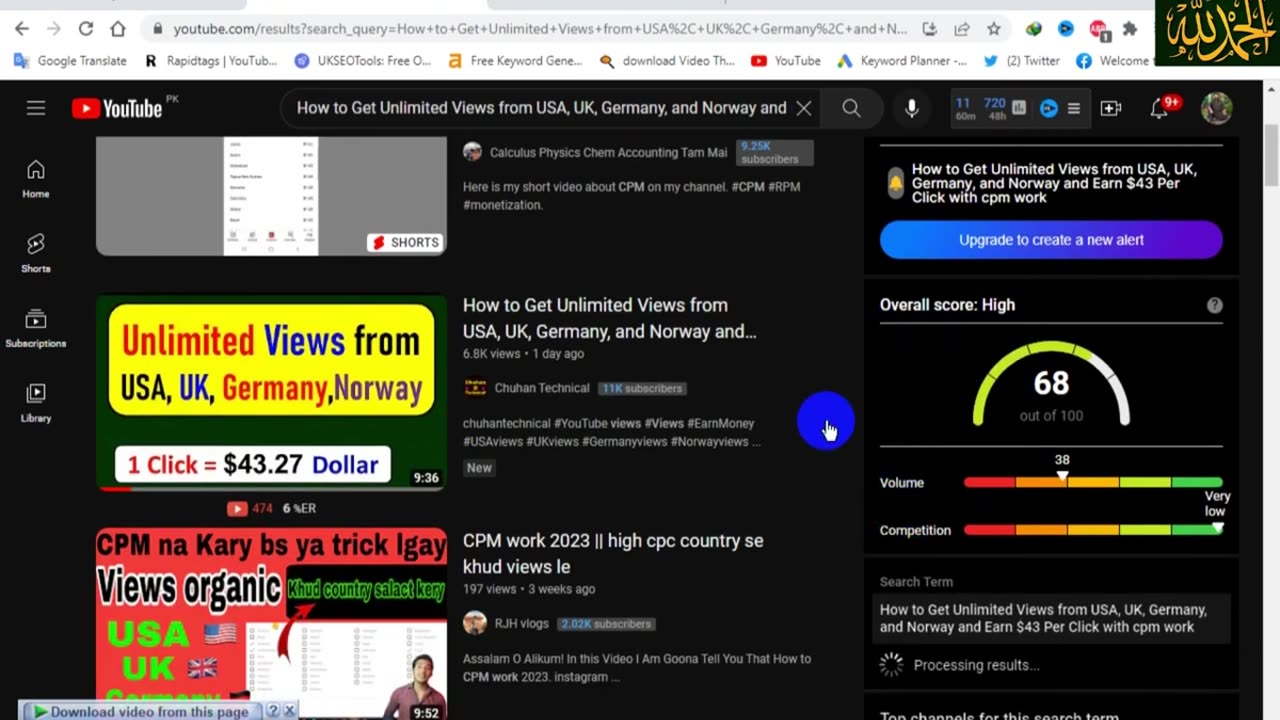Open the IDM globe extension icon
The image size is (1280, 720).
coord(1034,29)
